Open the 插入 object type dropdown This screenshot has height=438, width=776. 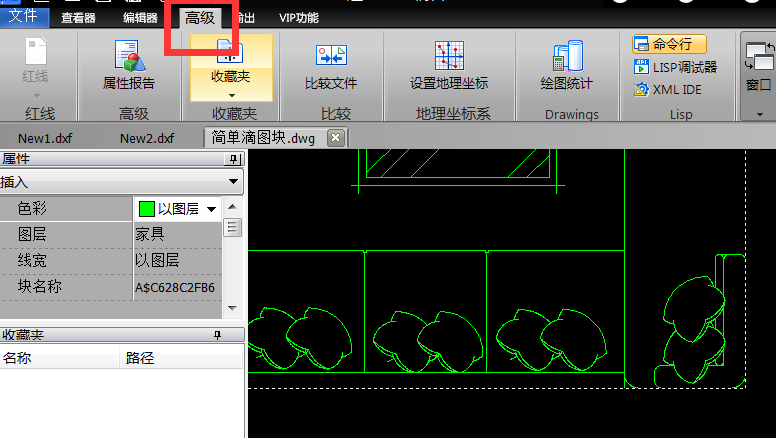[x=122, y=182]
